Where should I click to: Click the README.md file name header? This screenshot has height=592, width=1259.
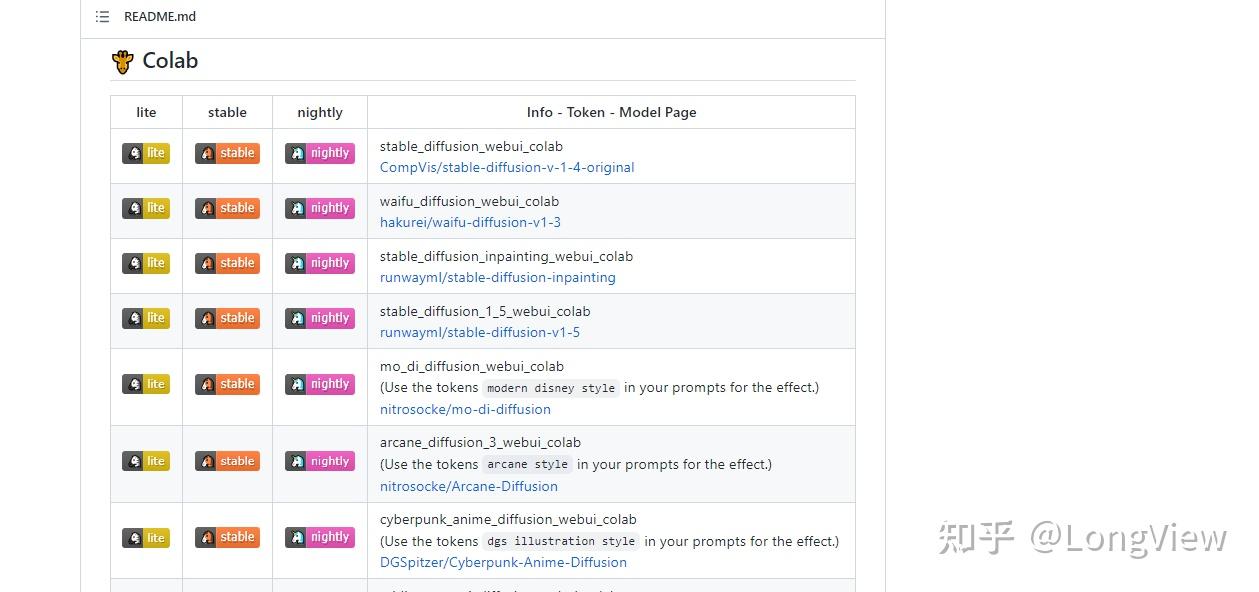pos(160,17)
